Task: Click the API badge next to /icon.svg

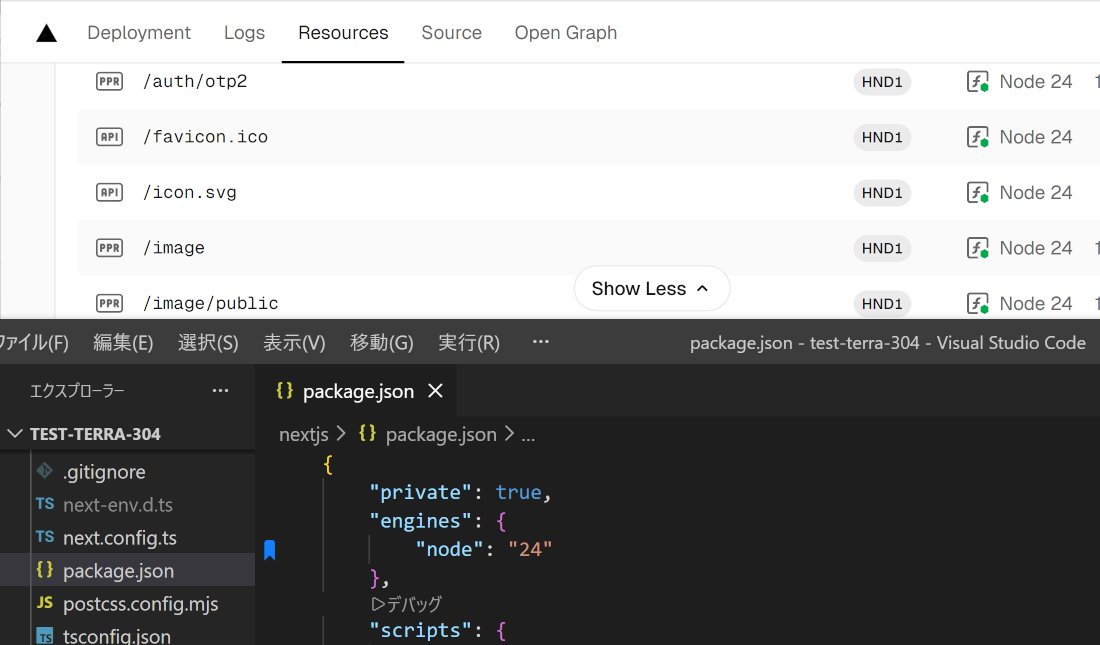Action: click(109, 192)
